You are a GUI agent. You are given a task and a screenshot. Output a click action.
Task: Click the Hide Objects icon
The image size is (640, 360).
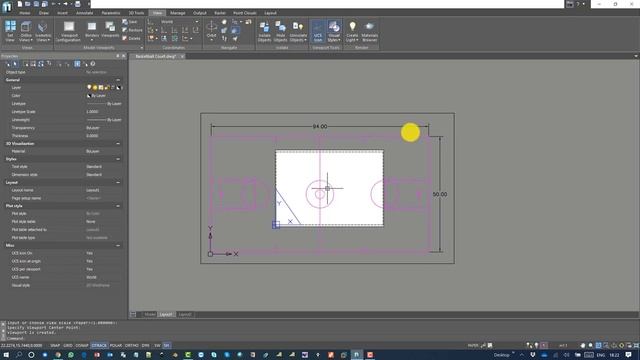tap(280, 32)
